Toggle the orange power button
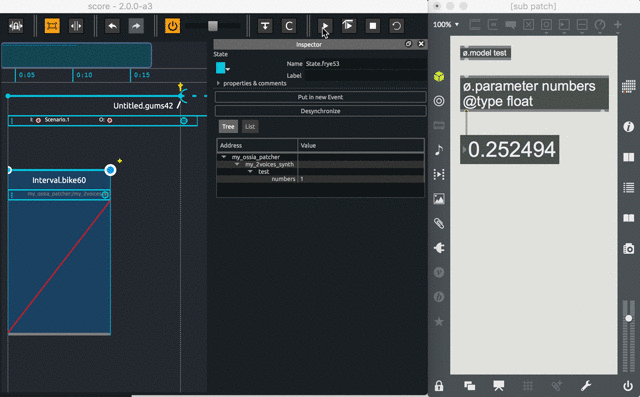640x397 pixels. 172,26
